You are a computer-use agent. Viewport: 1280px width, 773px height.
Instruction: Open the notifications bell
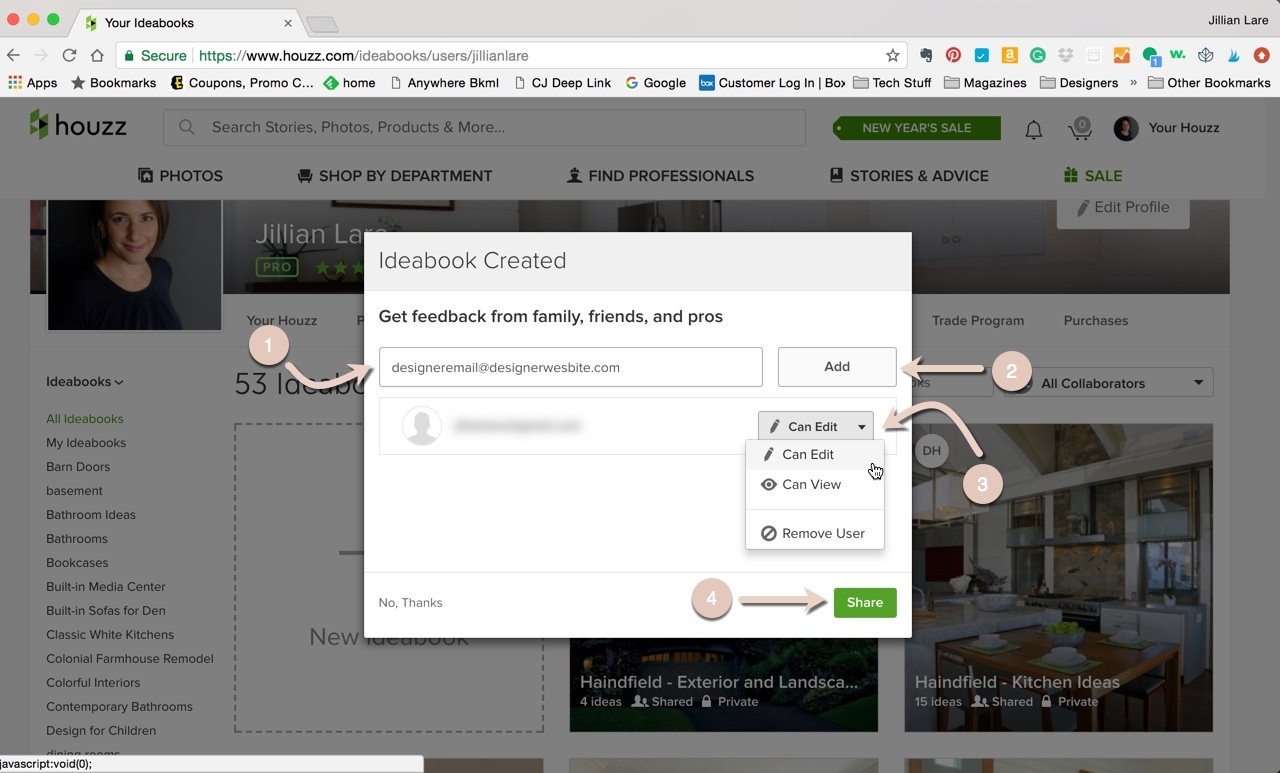click(x=1033, y=129)
